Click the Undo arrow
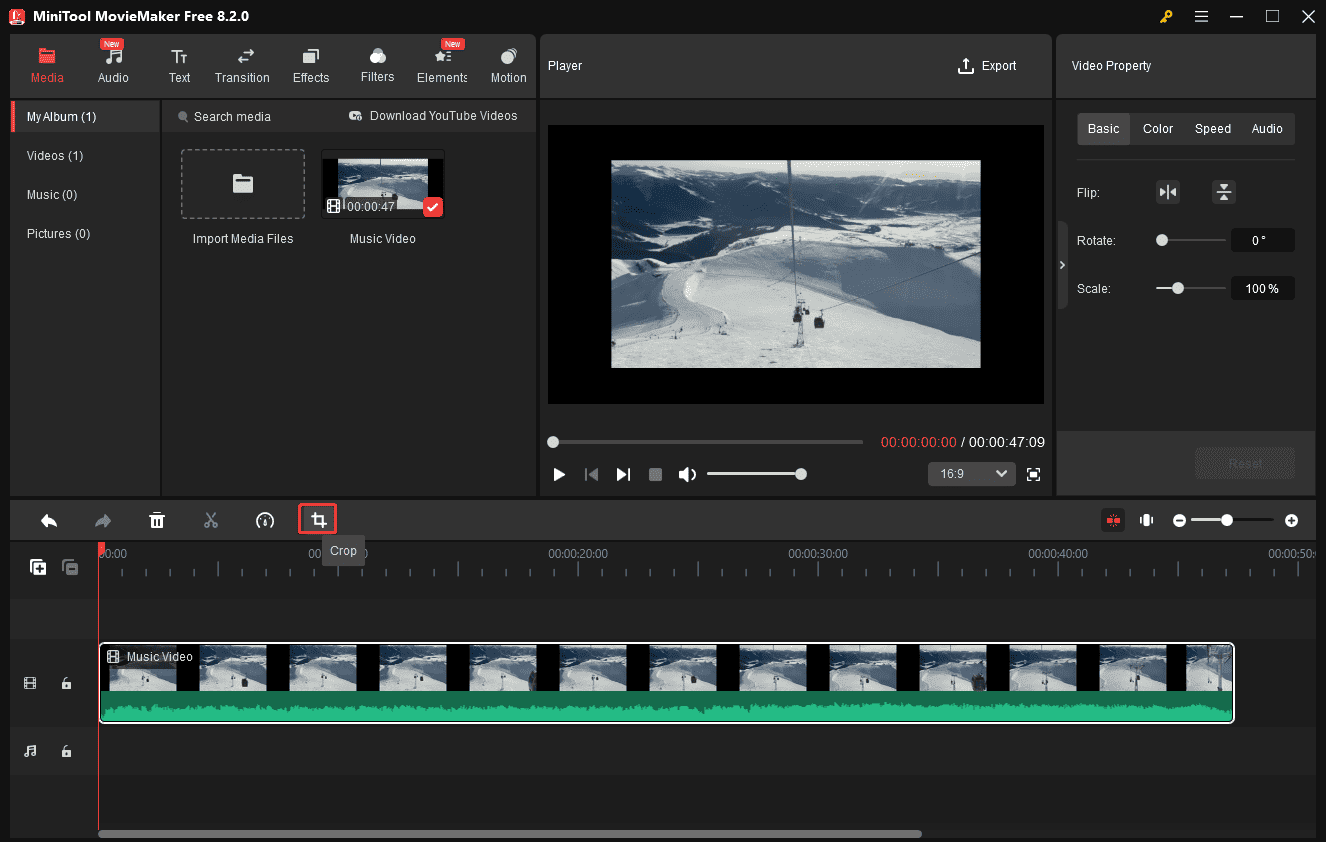 [x=49, y=520]
